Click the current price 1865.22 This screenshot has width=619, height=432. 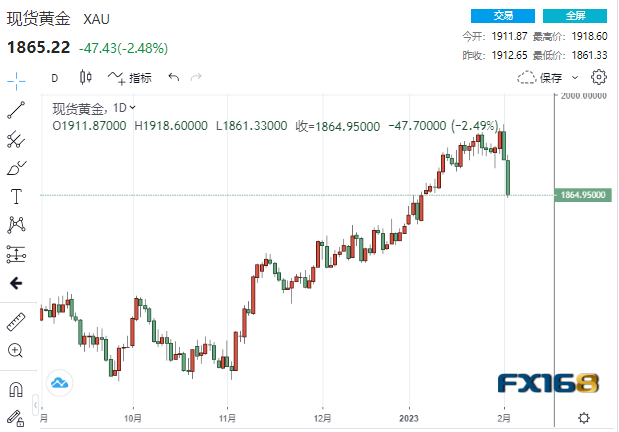click(x=38, y=48)
